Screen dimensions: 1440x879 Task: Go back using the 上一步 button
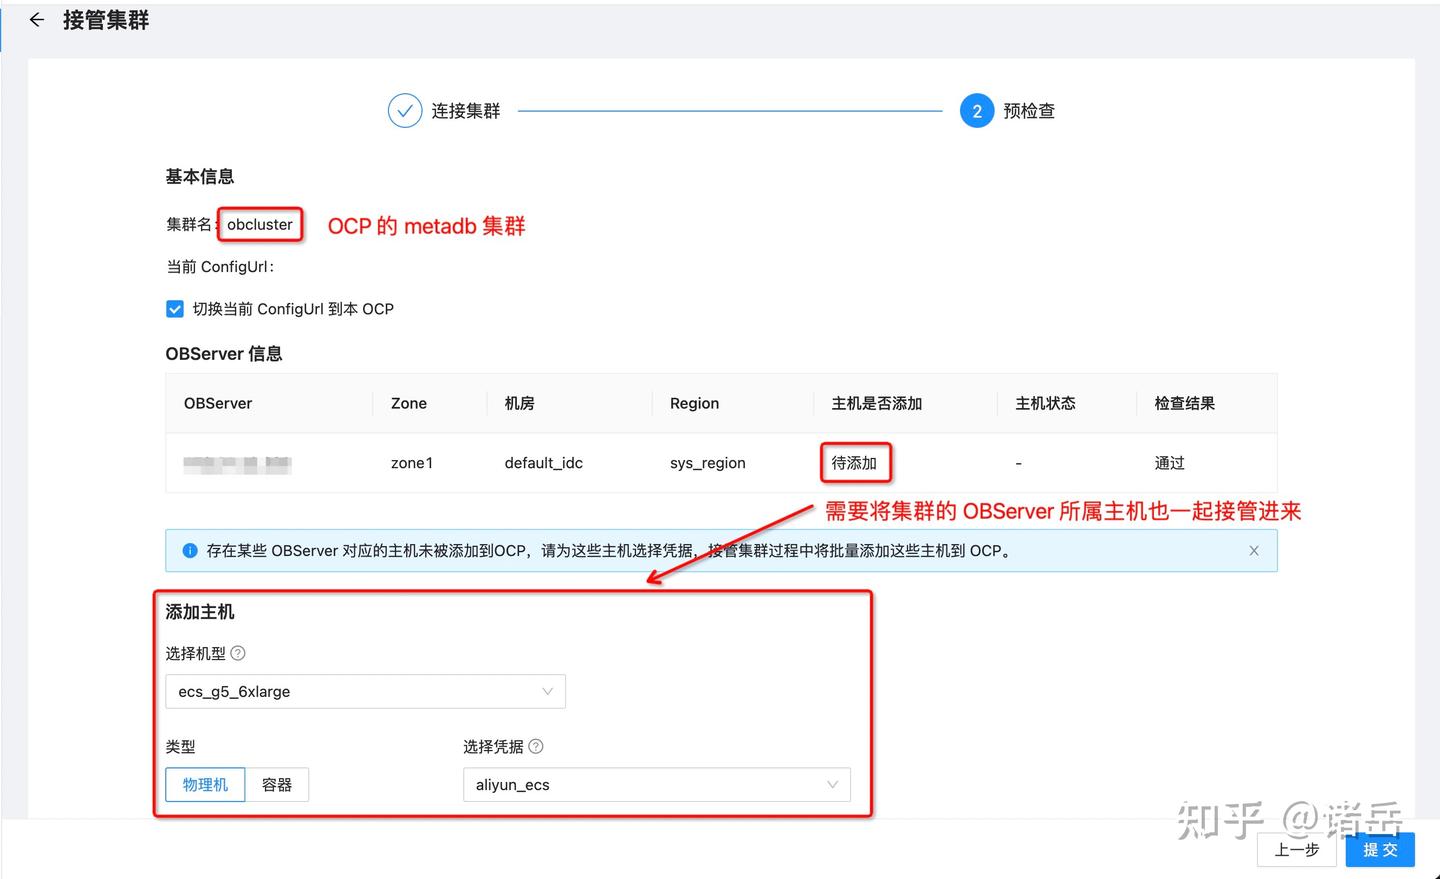point(1297,849)
